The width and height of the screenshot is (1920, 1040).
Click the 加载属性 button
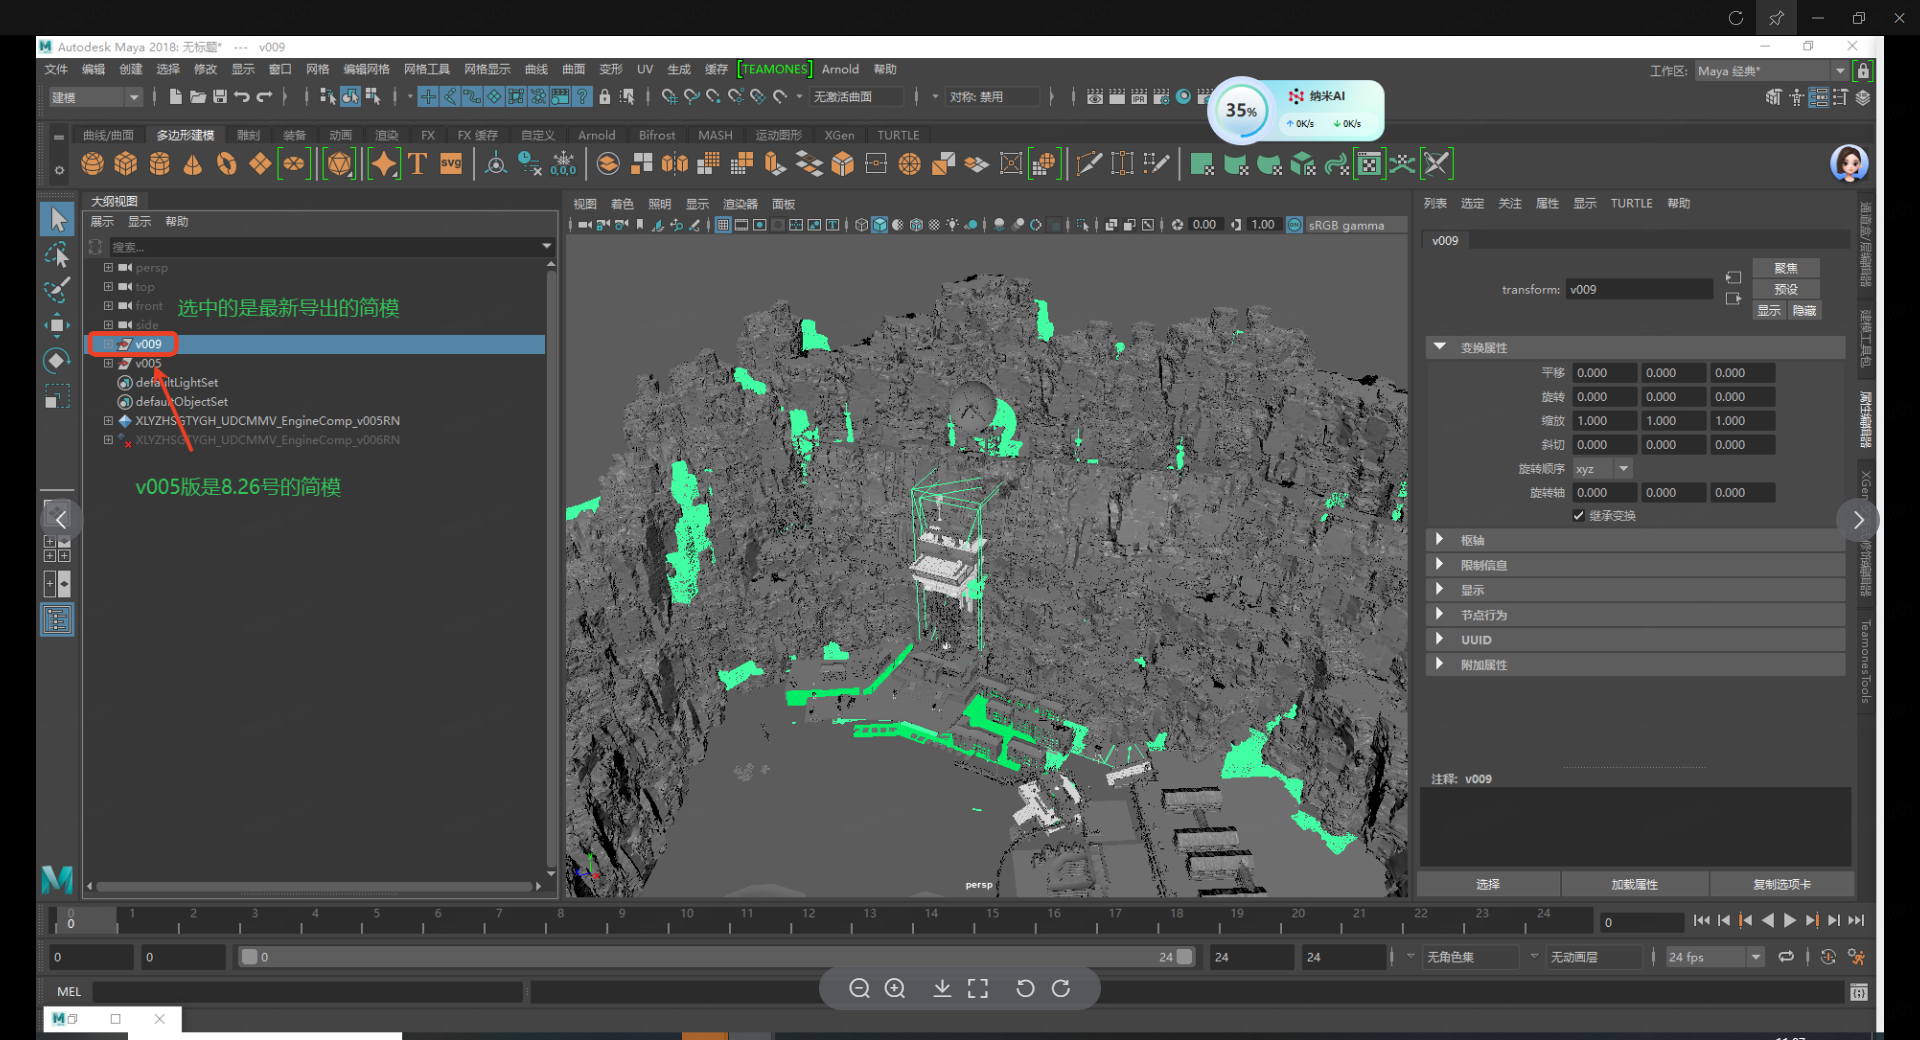pos(1634,884)
